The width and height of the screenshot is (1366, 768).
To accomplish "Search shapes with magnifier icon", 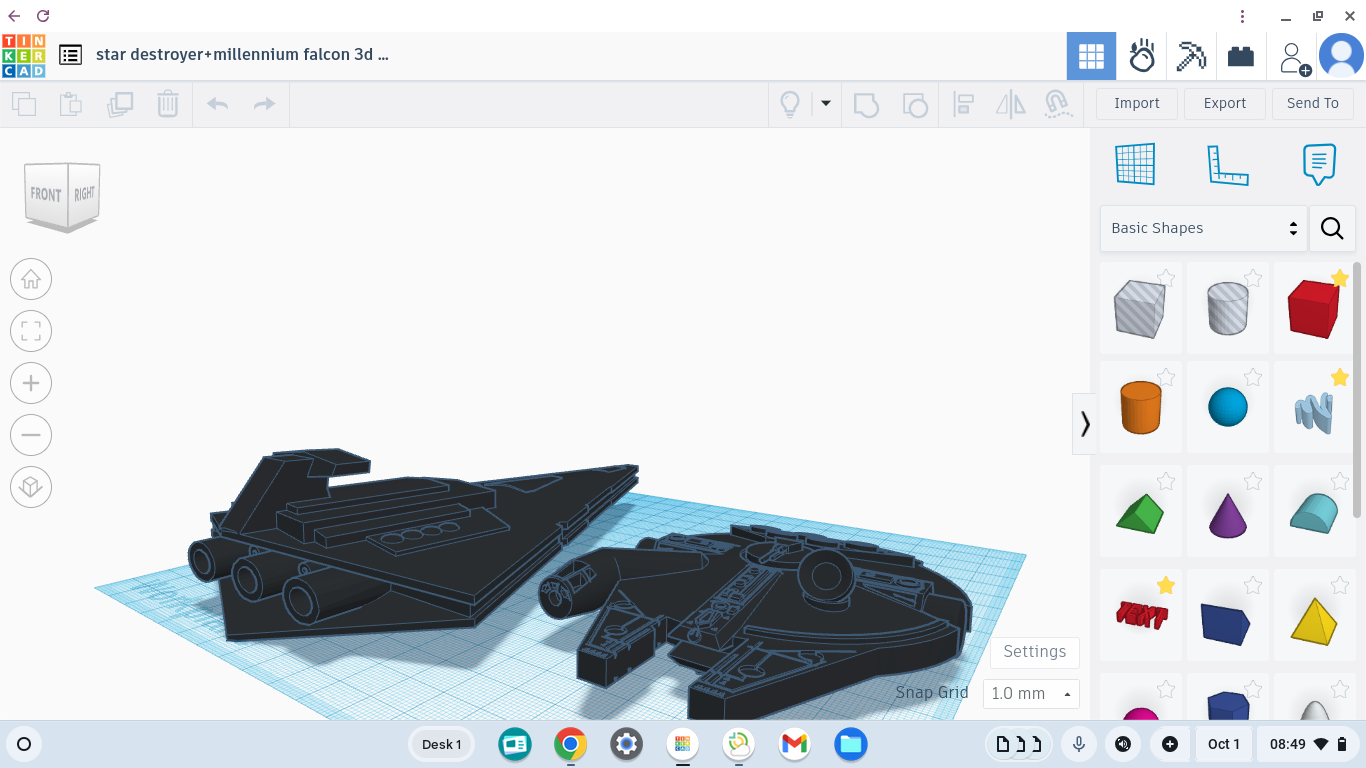I will (1332, 228).
